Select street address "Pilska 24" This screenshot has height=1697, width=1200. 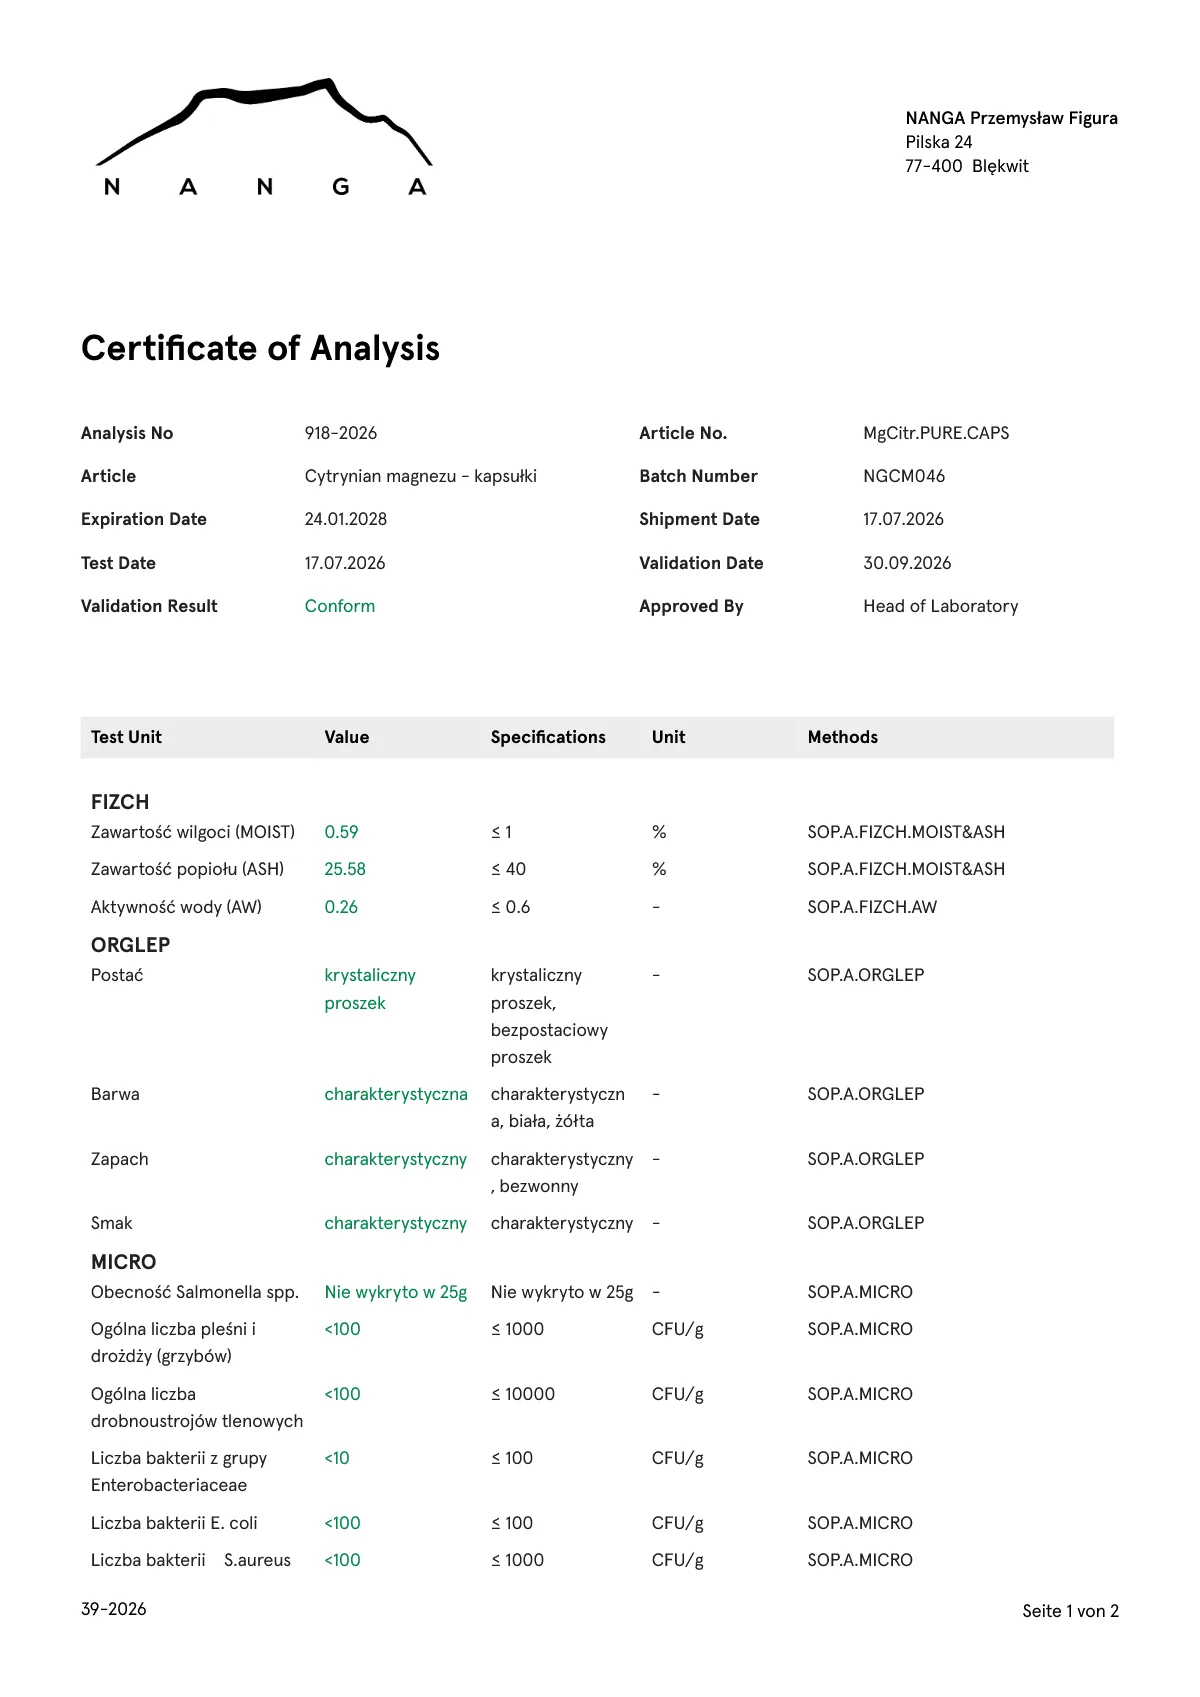[x=939, y=142]
